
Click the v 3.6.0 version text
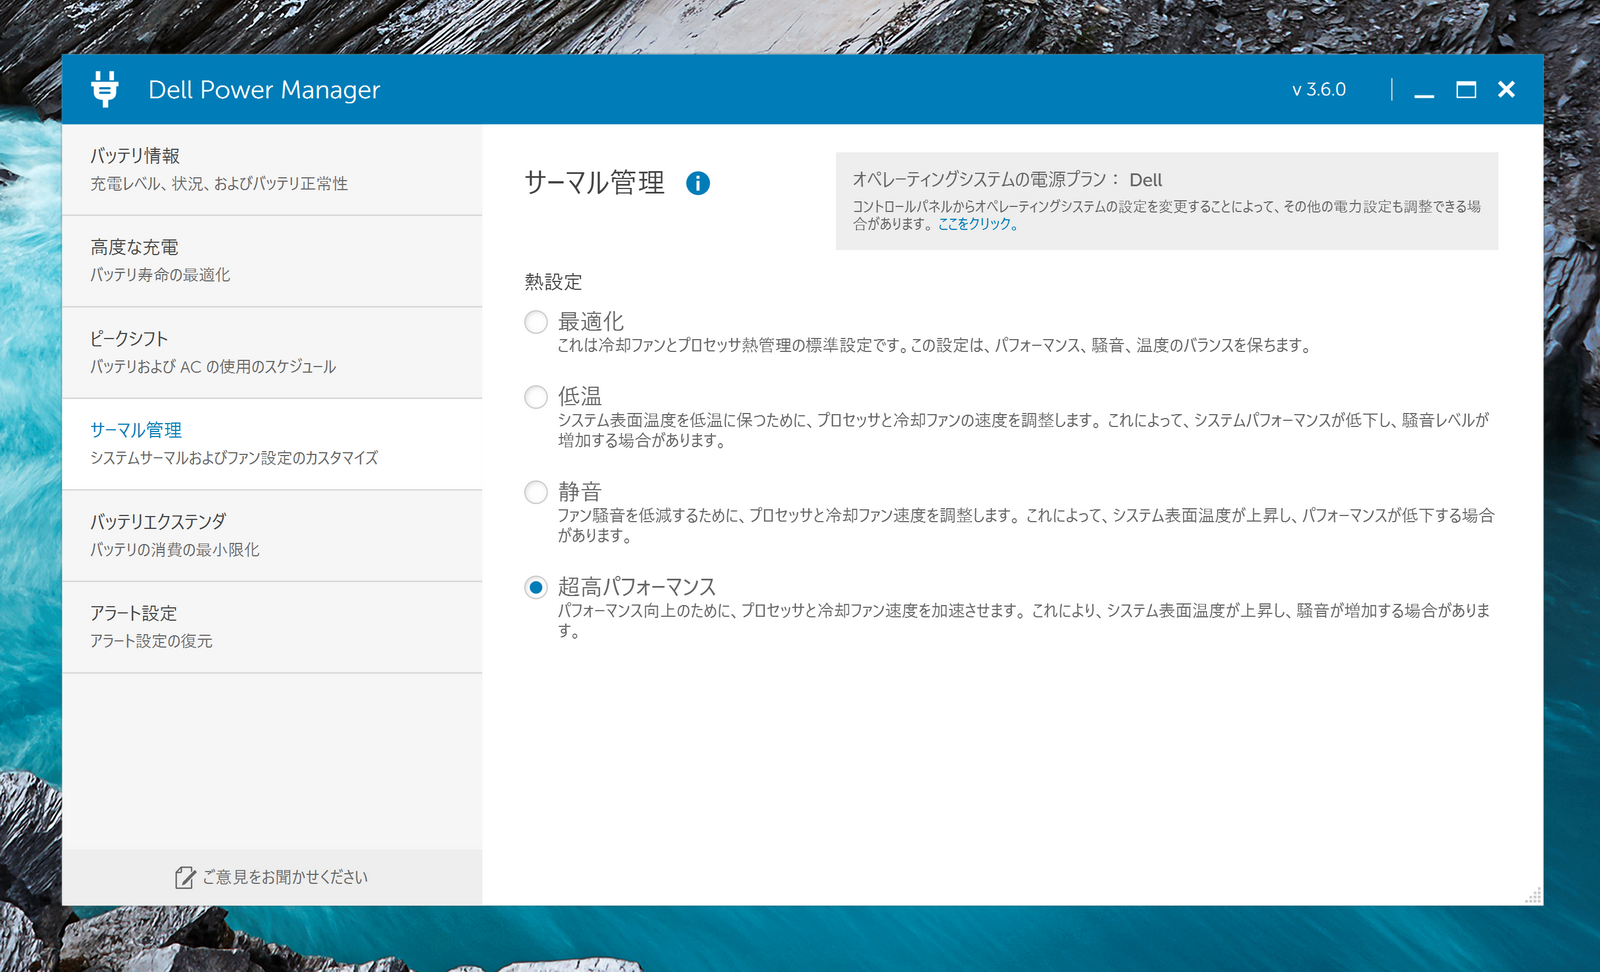pos(1319,90)
